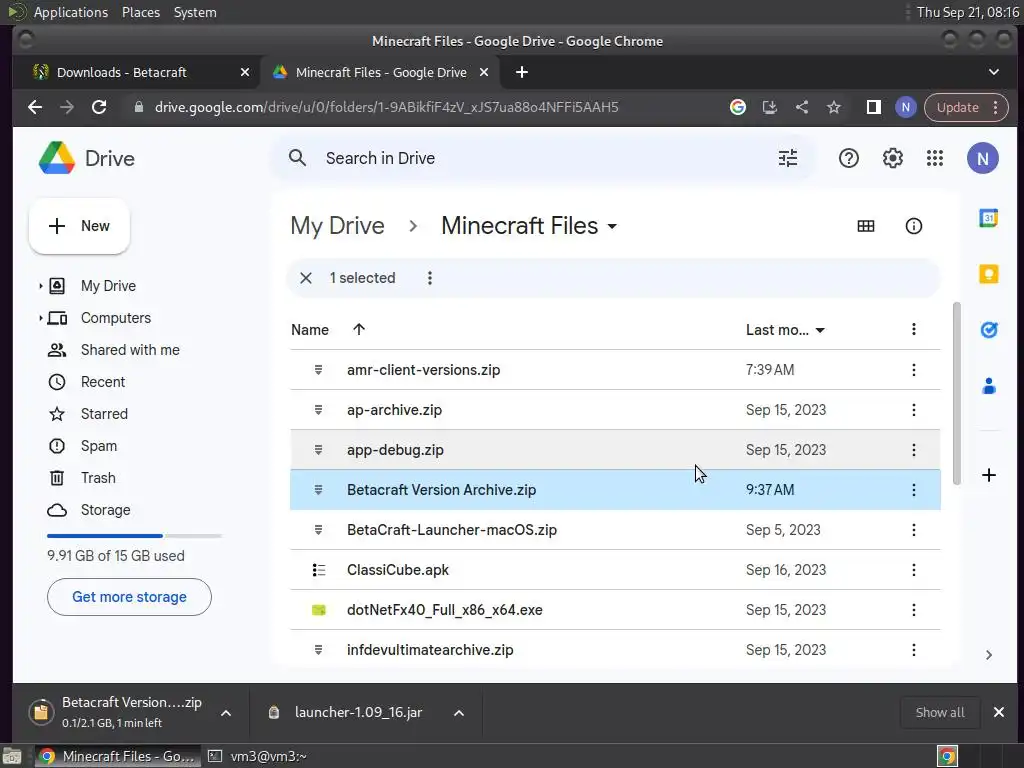The height and width of the screenshot is (768, 1024).
Task: Open a new Chrome tab
Action: [x=521, y=72]
